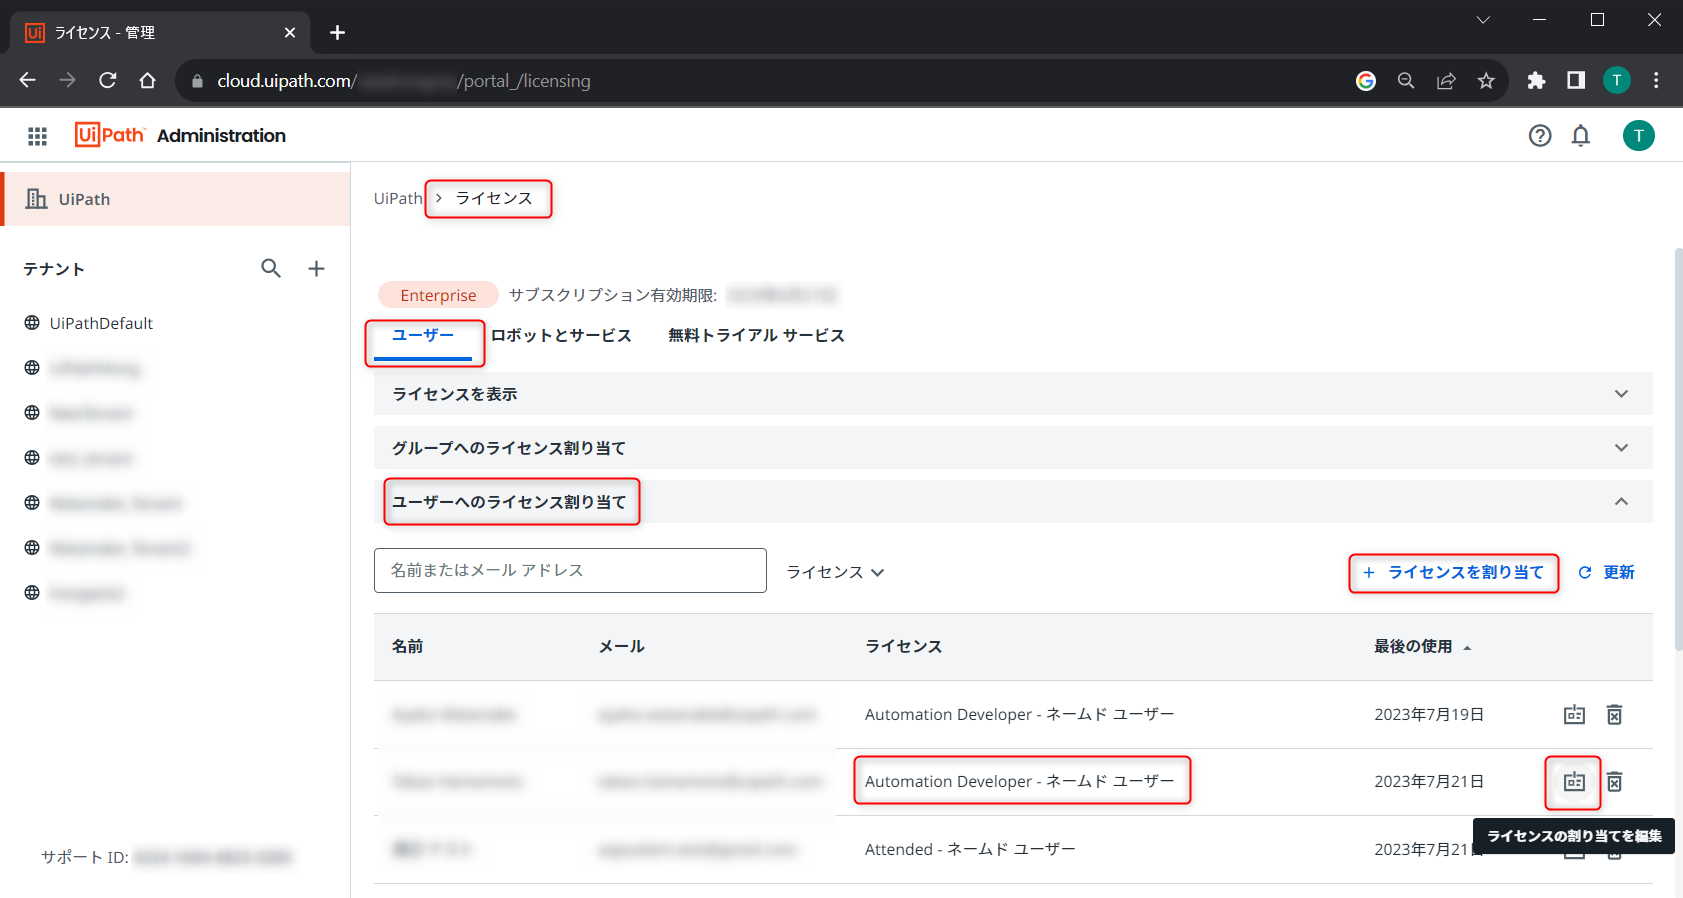Viewport: 1683px width, 898px height.
Task: Click the globe icon beside UiPathDefault
Action: 32,323
